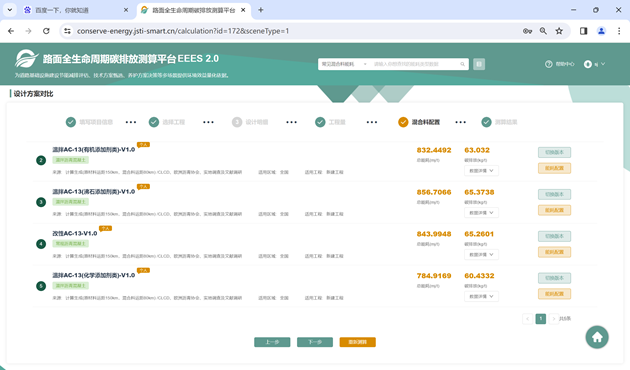Go to the greyed-out step number 3
The width and height of the screenshot is (630, 370).
pos(237,122)
